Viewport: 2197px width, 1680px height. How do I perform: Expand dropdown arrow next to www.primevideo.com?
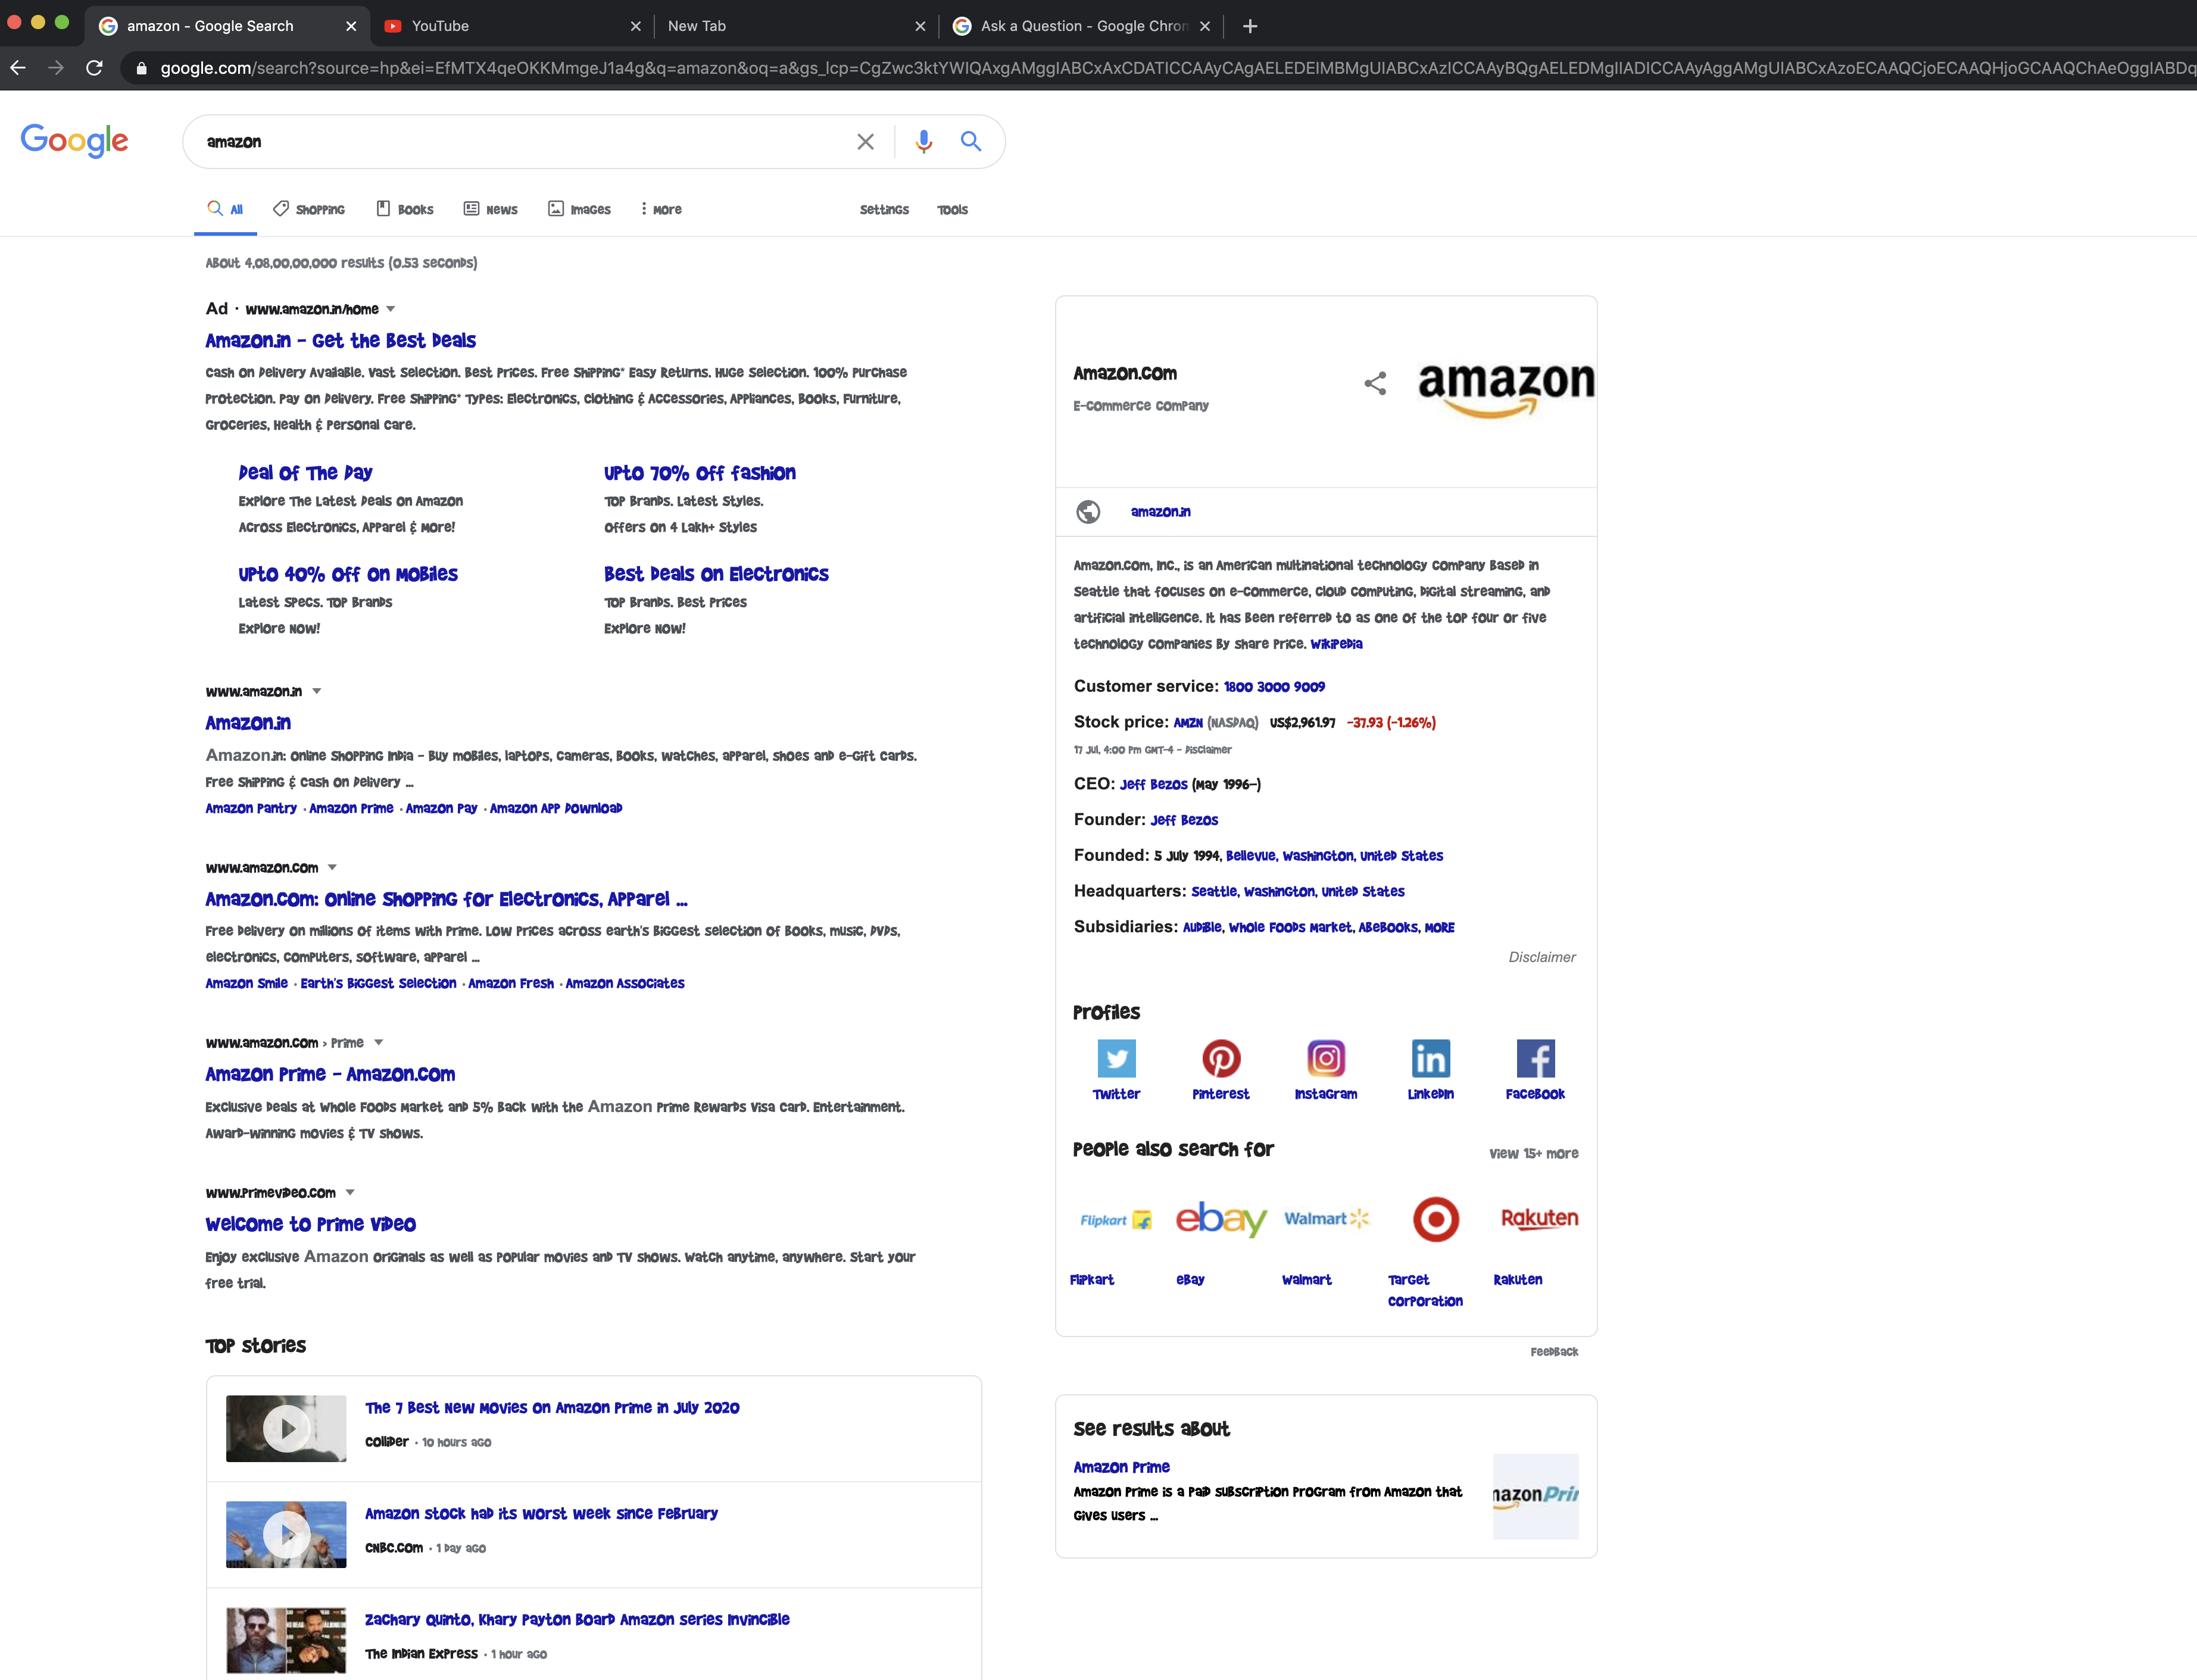[350, 1192]
